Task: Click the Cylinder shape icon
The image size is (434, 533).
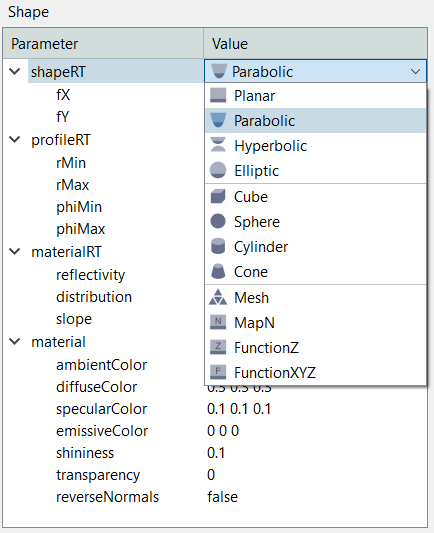Action: point(218,246)
